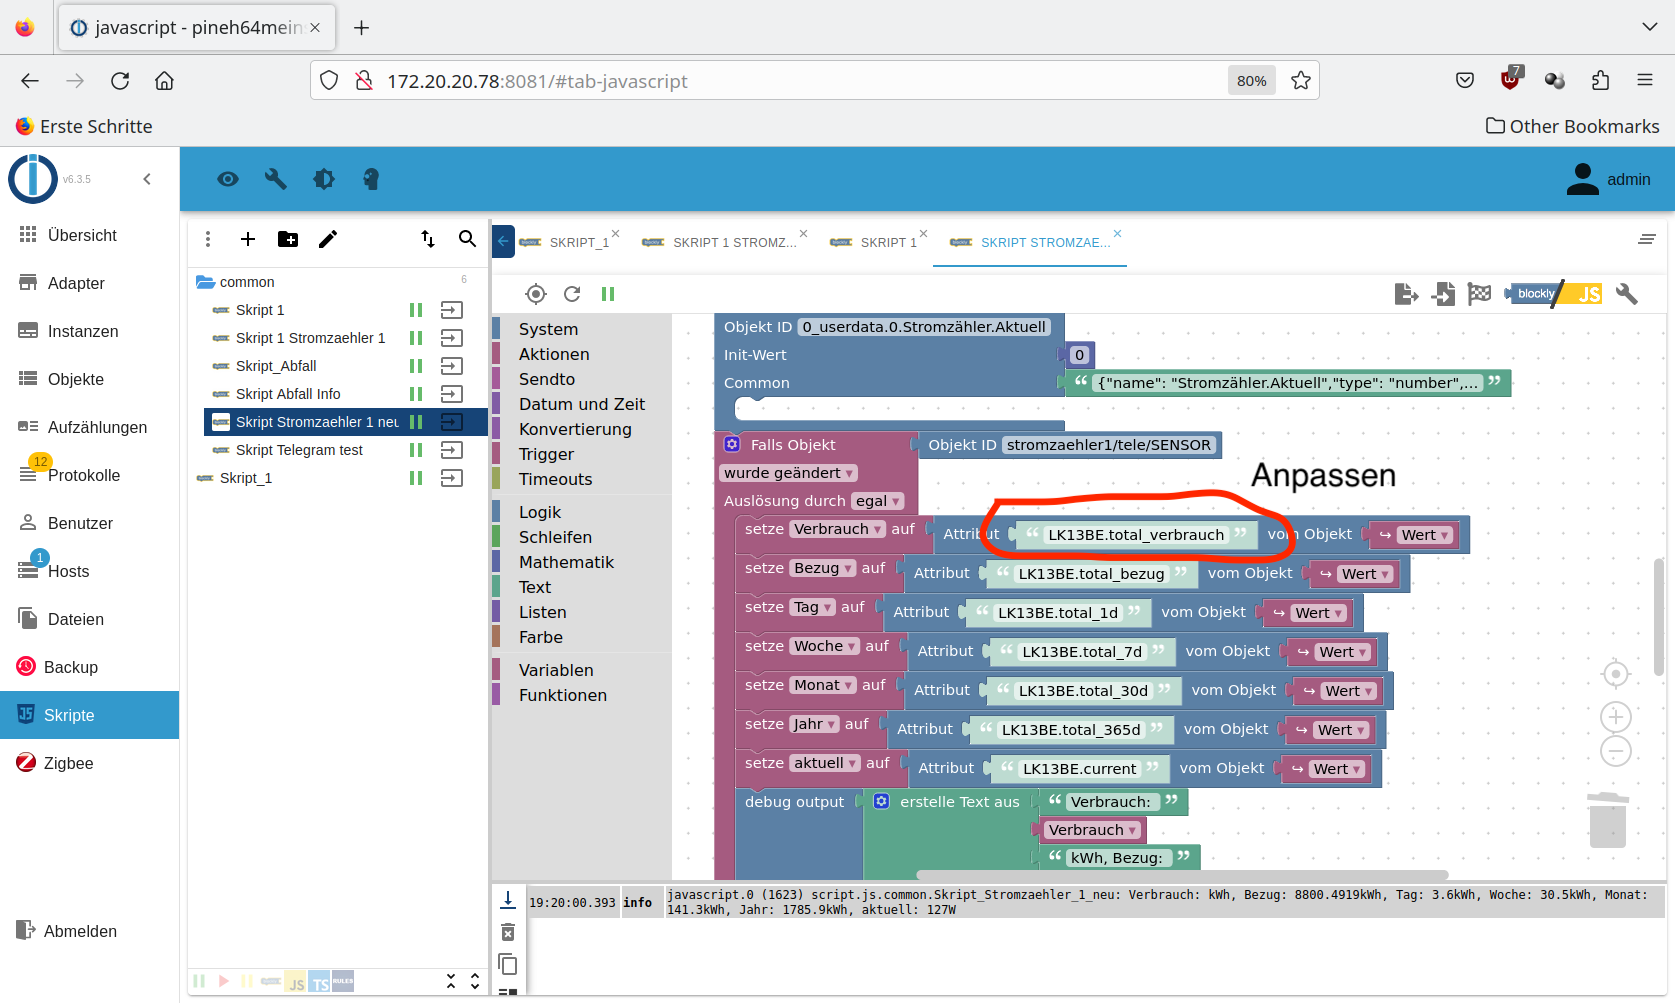Open the log for Skript Telegram test
Screen dimensions: 1675x1003
(452, 450)
